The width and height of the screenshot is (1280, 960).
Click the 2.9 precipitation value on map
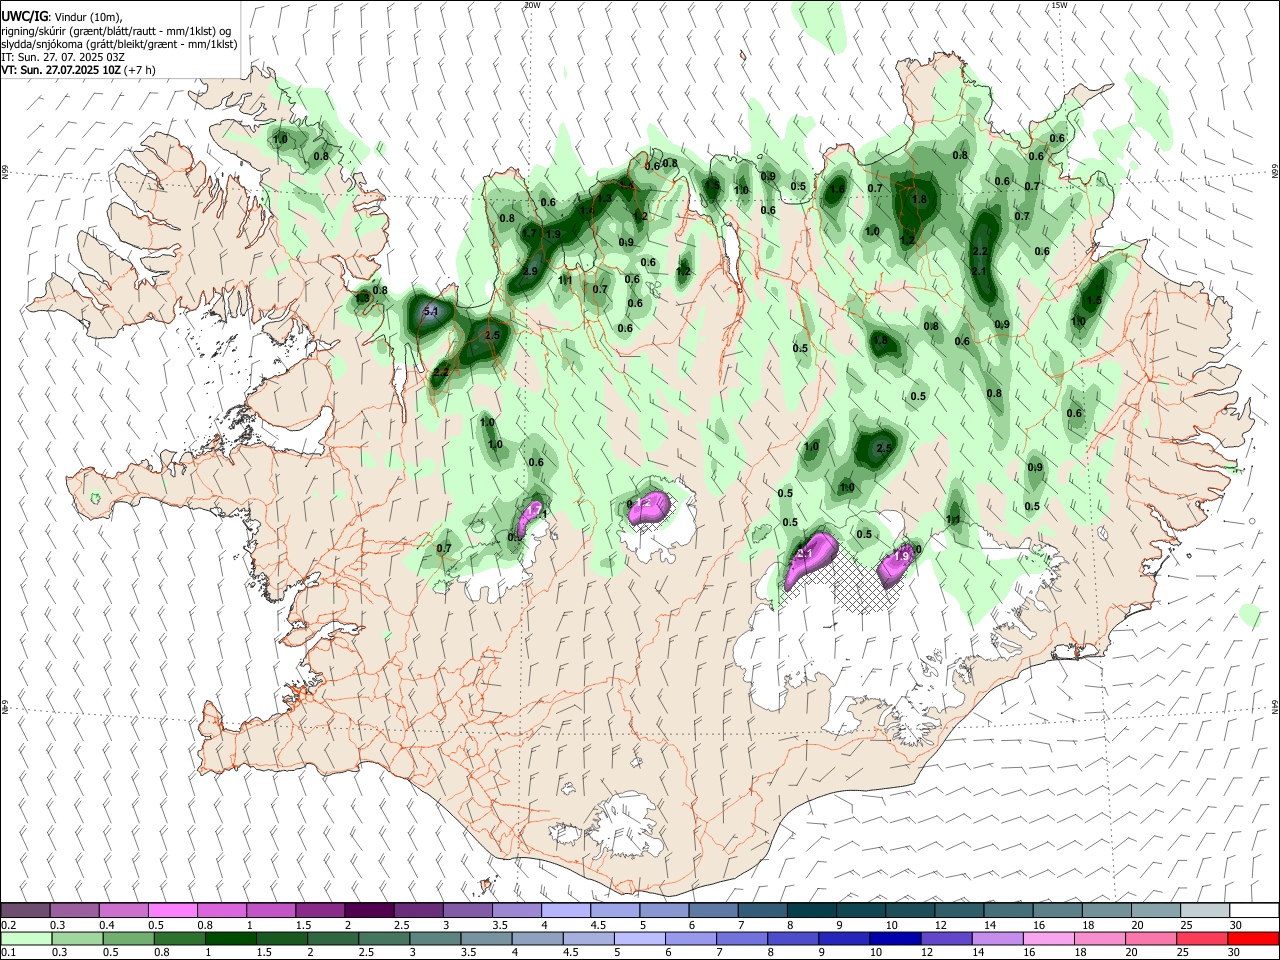pos(531,271)
